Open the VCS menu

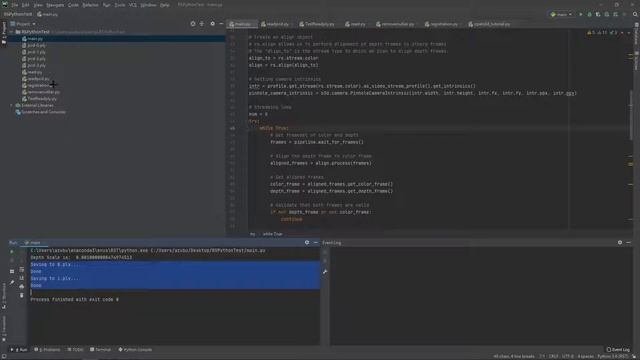133,5
